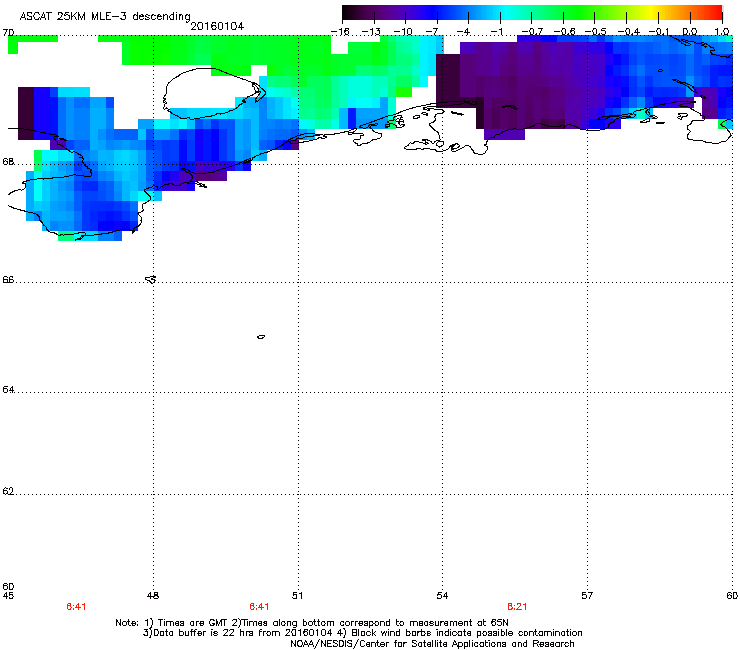Click the '0.0' color scale label
This screenshot has height=650, width=740.
[690, 32]
